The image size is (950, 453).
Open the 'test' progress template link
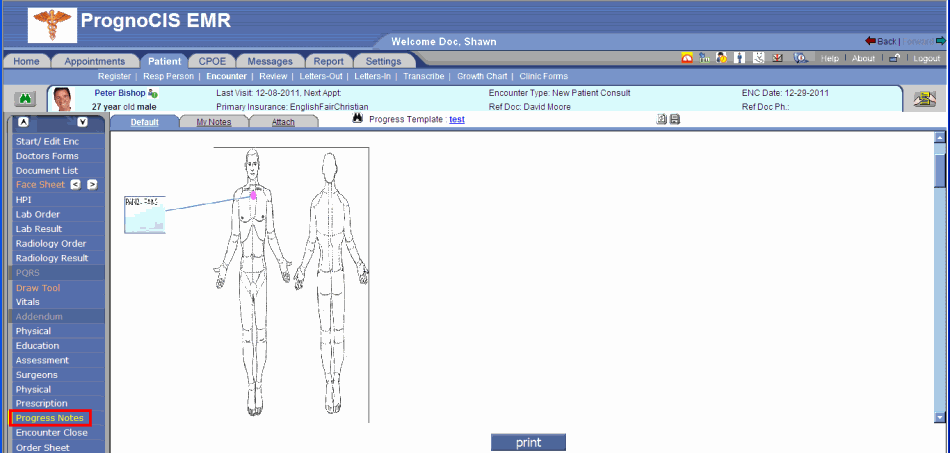(457, 119)
